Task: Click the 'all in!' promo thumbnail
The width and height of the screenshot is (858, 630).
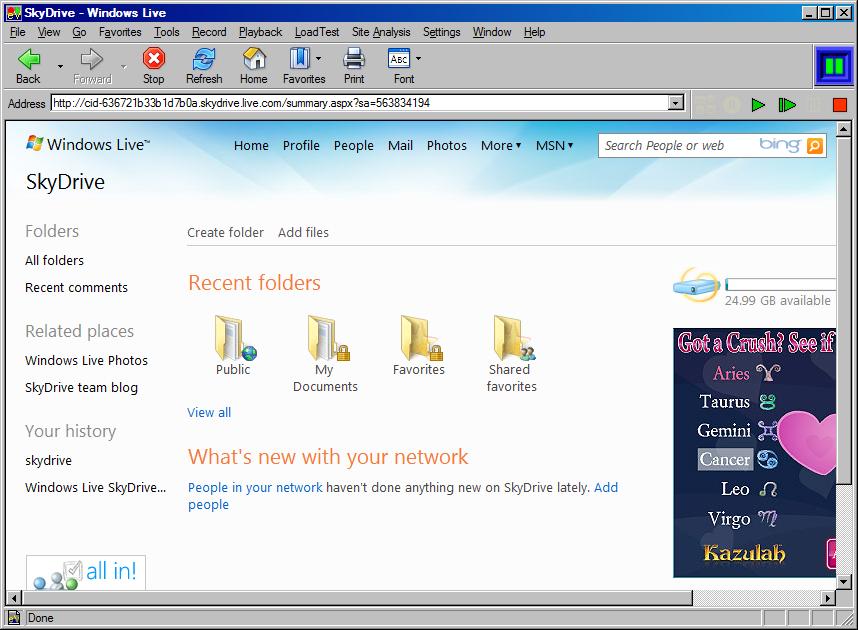Action: tap(86, 573)
